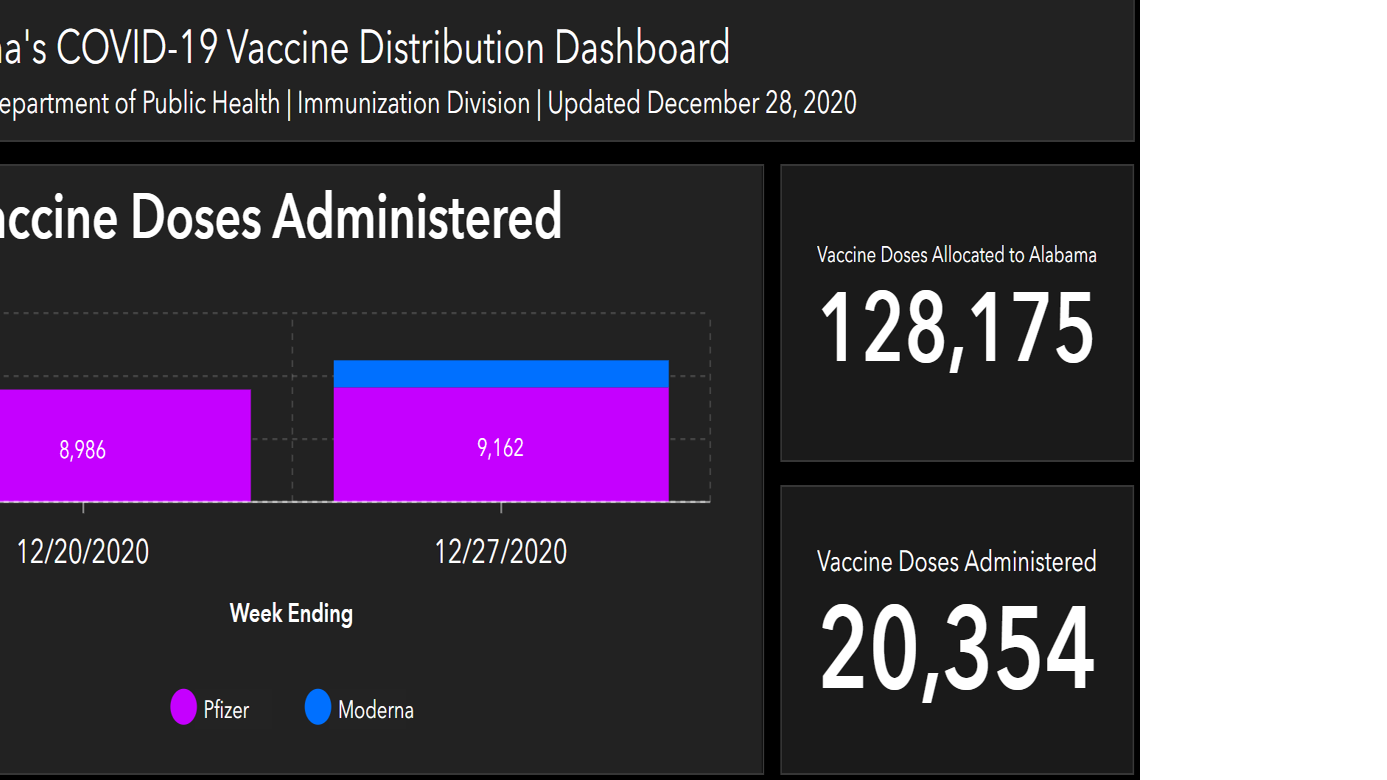Click the 12/27/2020 x-axis label
This screenshot has height=780, width=1387.
pos(500,551)
